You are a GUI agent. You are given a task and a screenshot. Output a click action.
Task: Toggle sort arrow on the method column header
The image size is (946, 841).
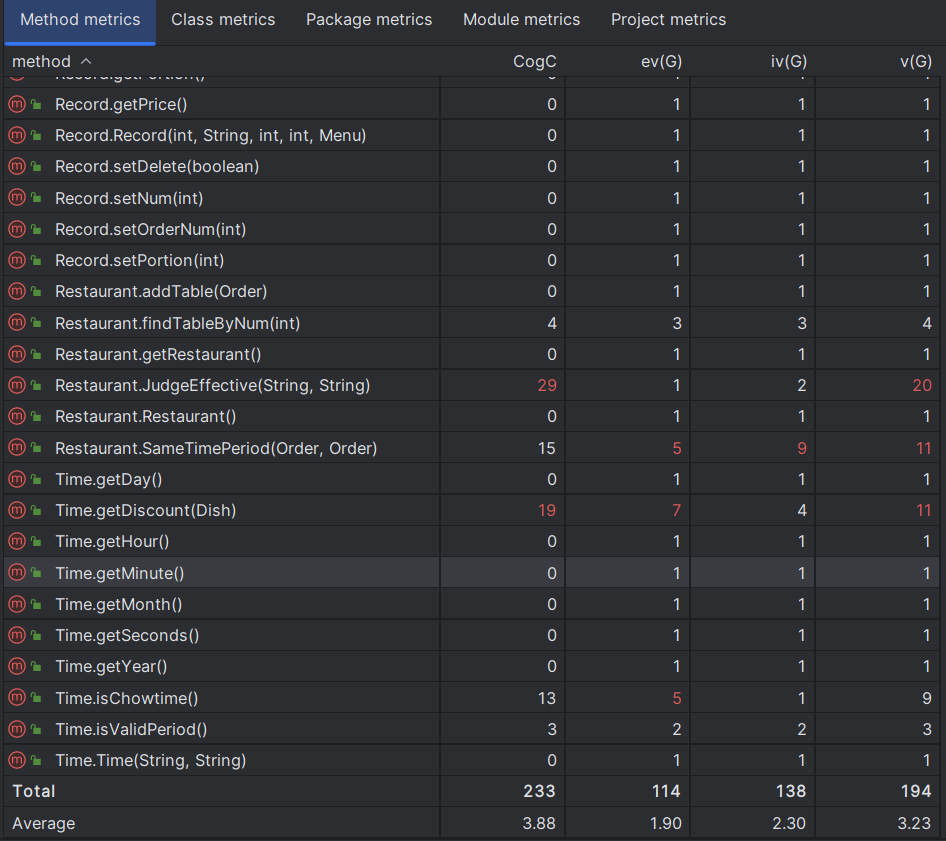(85, 62)
